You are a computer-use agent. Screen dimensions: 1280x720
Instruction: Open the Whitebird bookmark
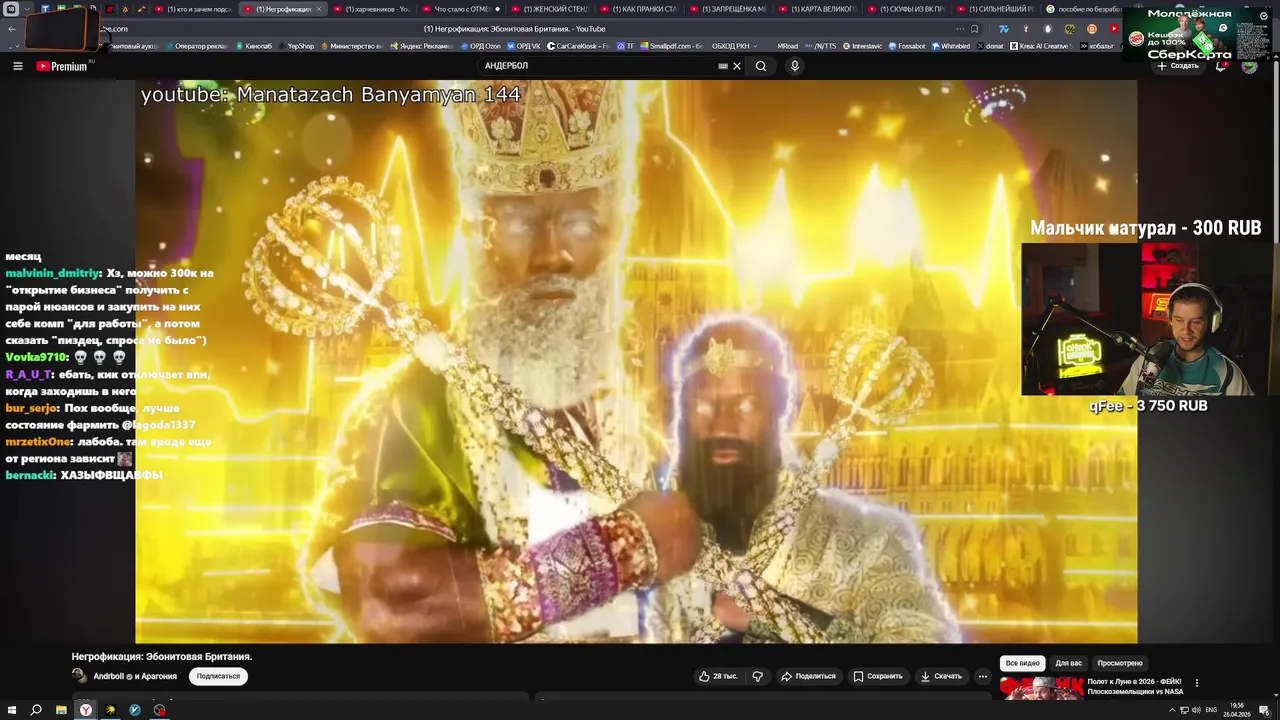coord(951,46)
